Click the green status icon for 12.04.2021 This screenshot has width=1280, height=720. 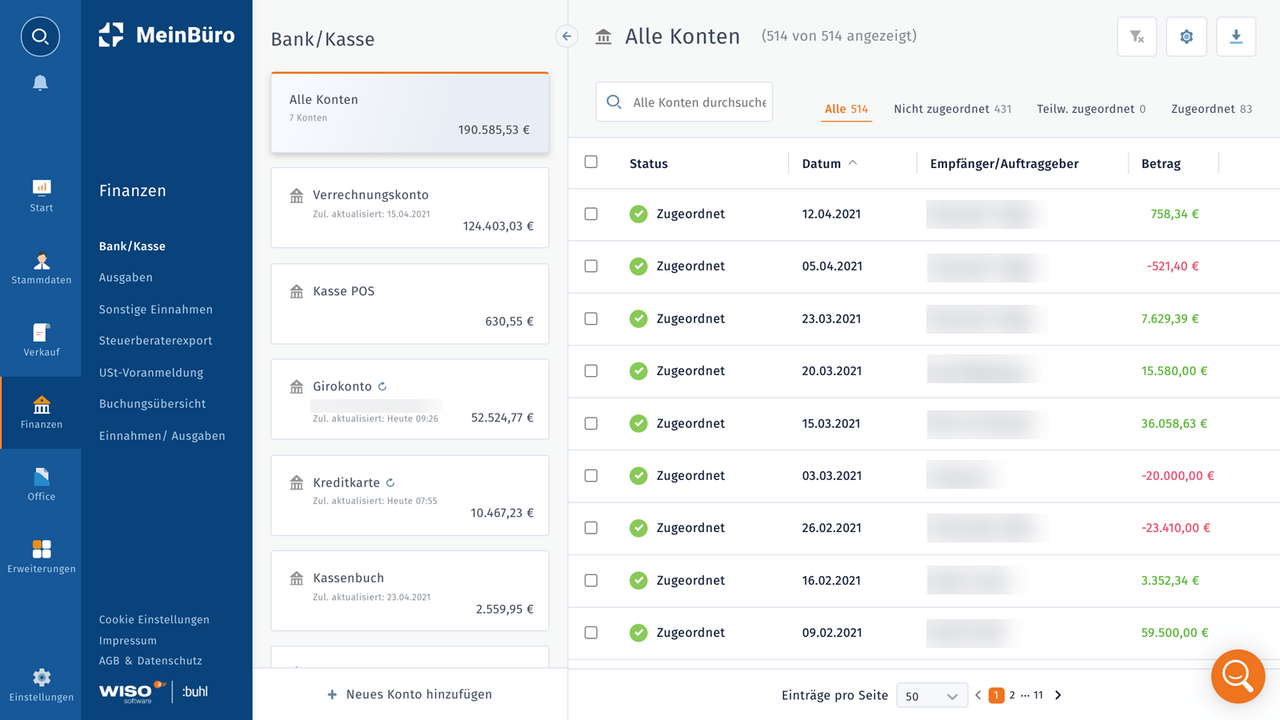[x=638, y=214]
